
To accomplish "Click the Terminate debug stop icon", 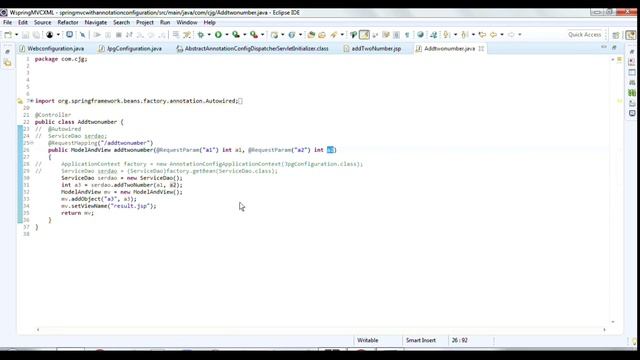I will point(119,35).
